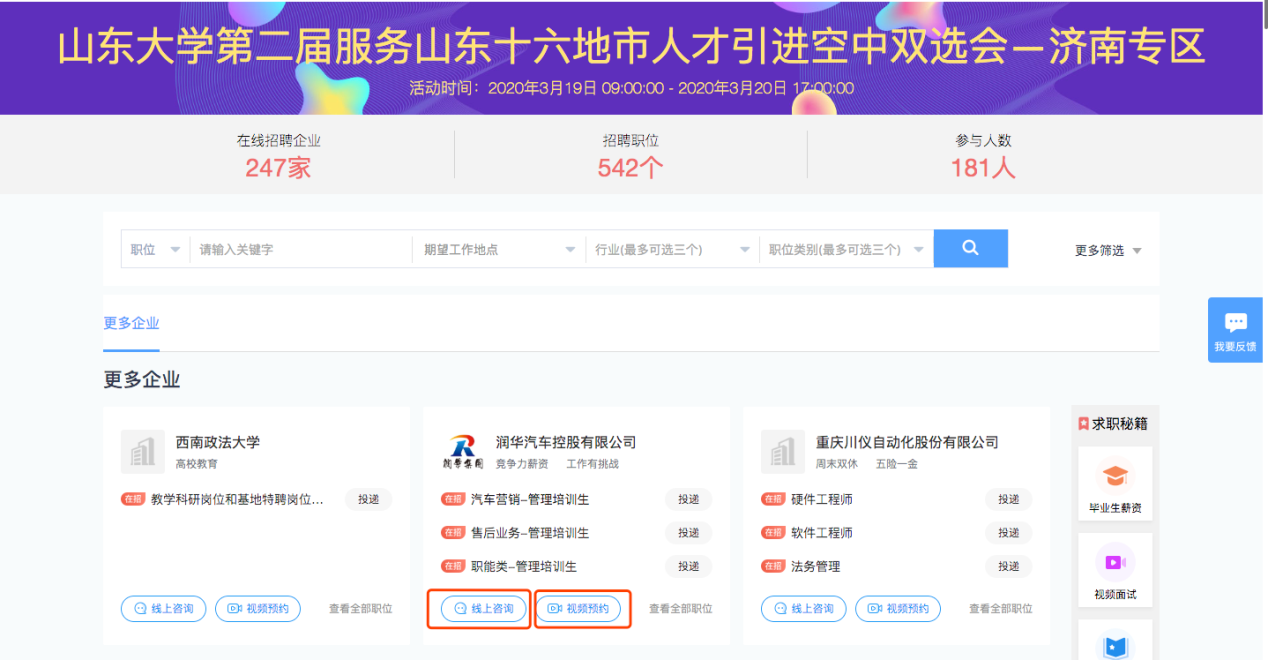Start 线上咨询 with 润华汽车控股有限公司
The image size is (1268, 660).
pos(484,608)
